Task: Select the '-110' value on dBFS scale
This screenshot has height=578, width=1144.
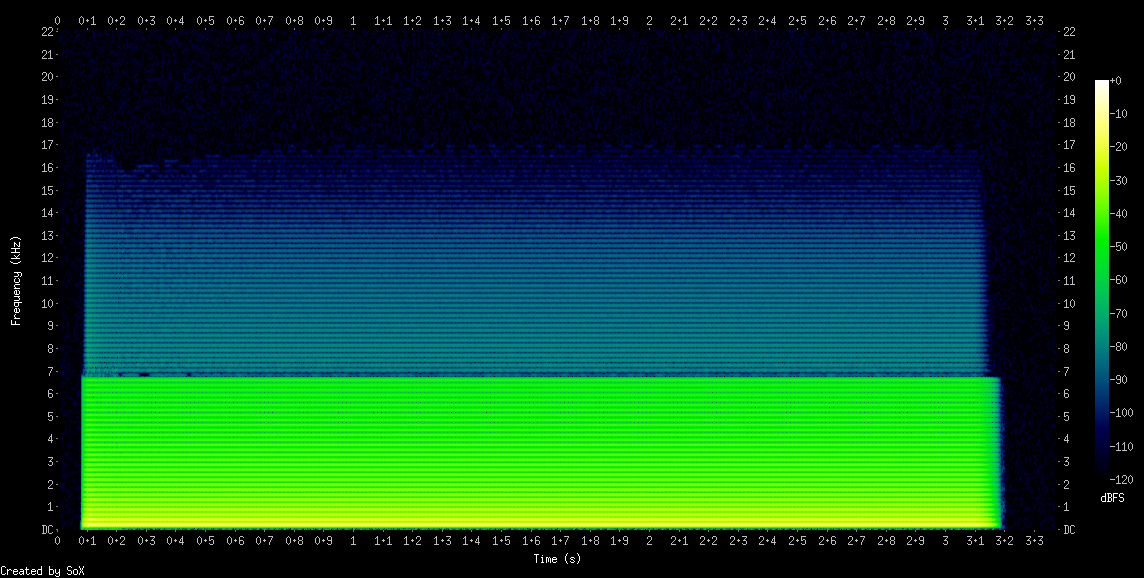Action: tap(1121, 447)
